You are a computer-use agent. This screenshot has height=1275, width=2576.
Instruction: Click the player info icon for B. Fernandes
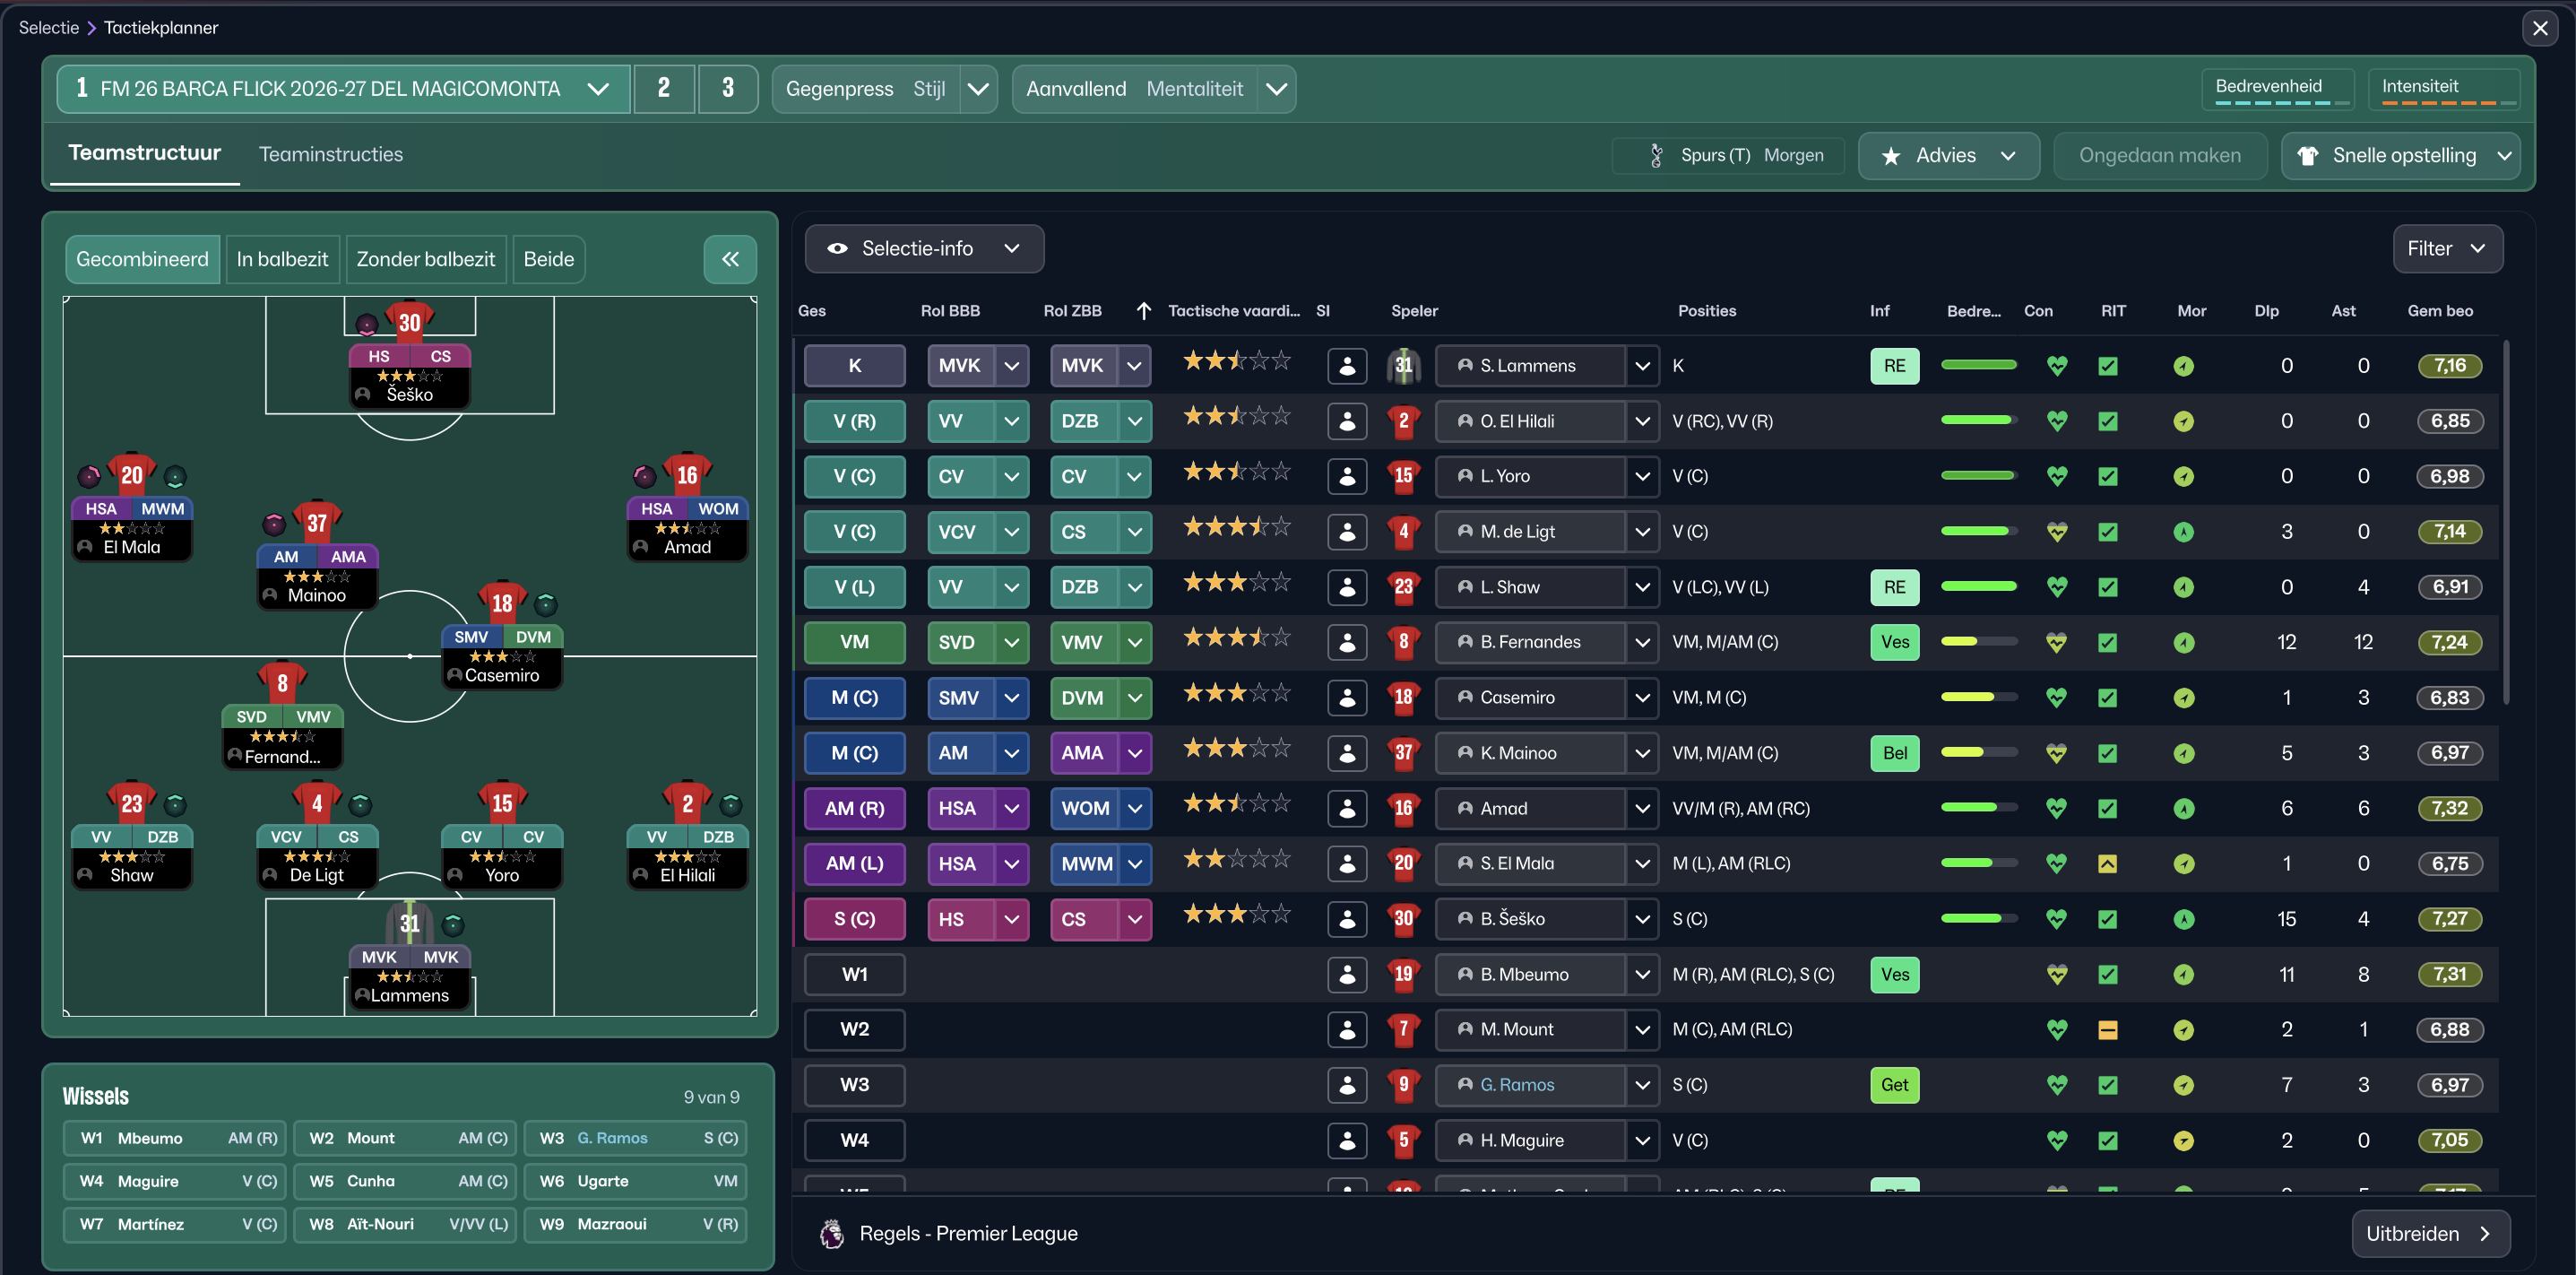coord(1347,642)
